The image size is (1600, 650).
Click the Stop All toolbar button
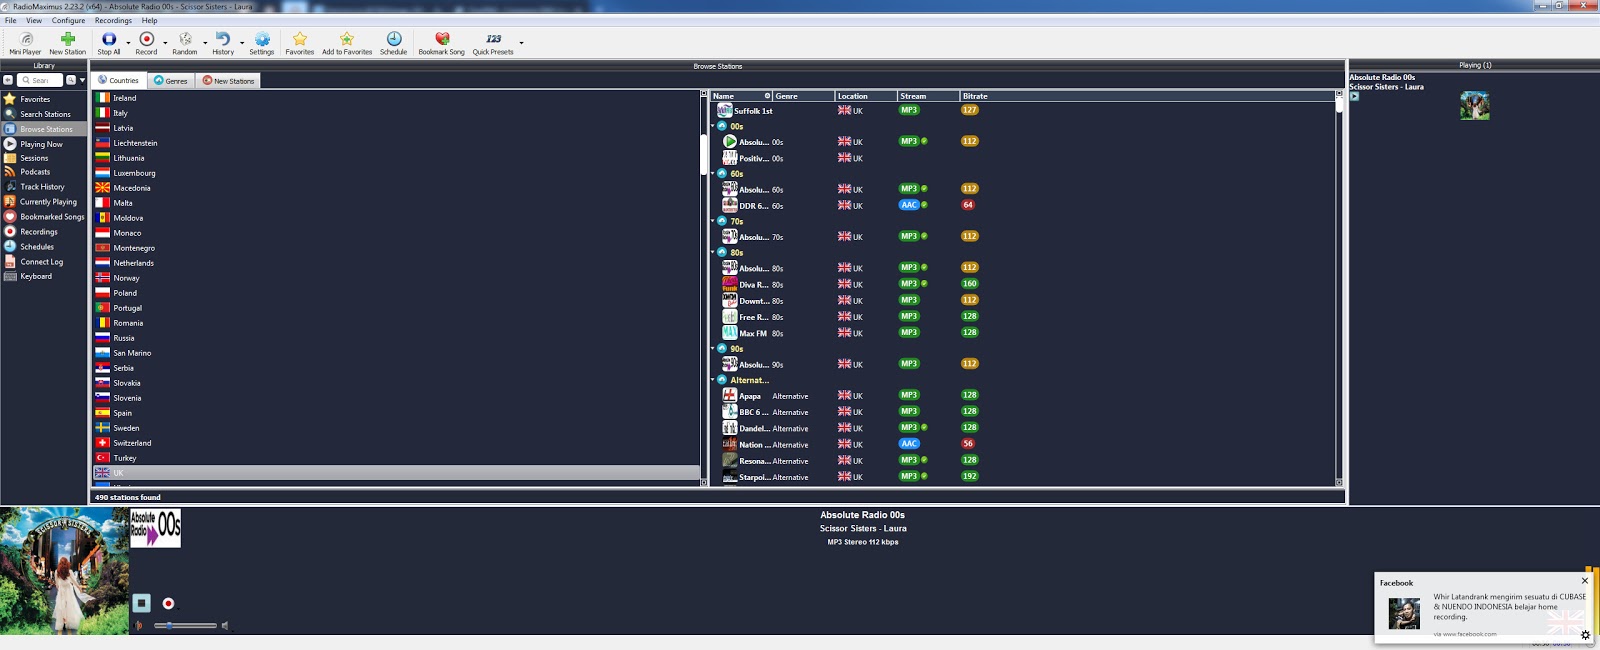coord(109,43)
